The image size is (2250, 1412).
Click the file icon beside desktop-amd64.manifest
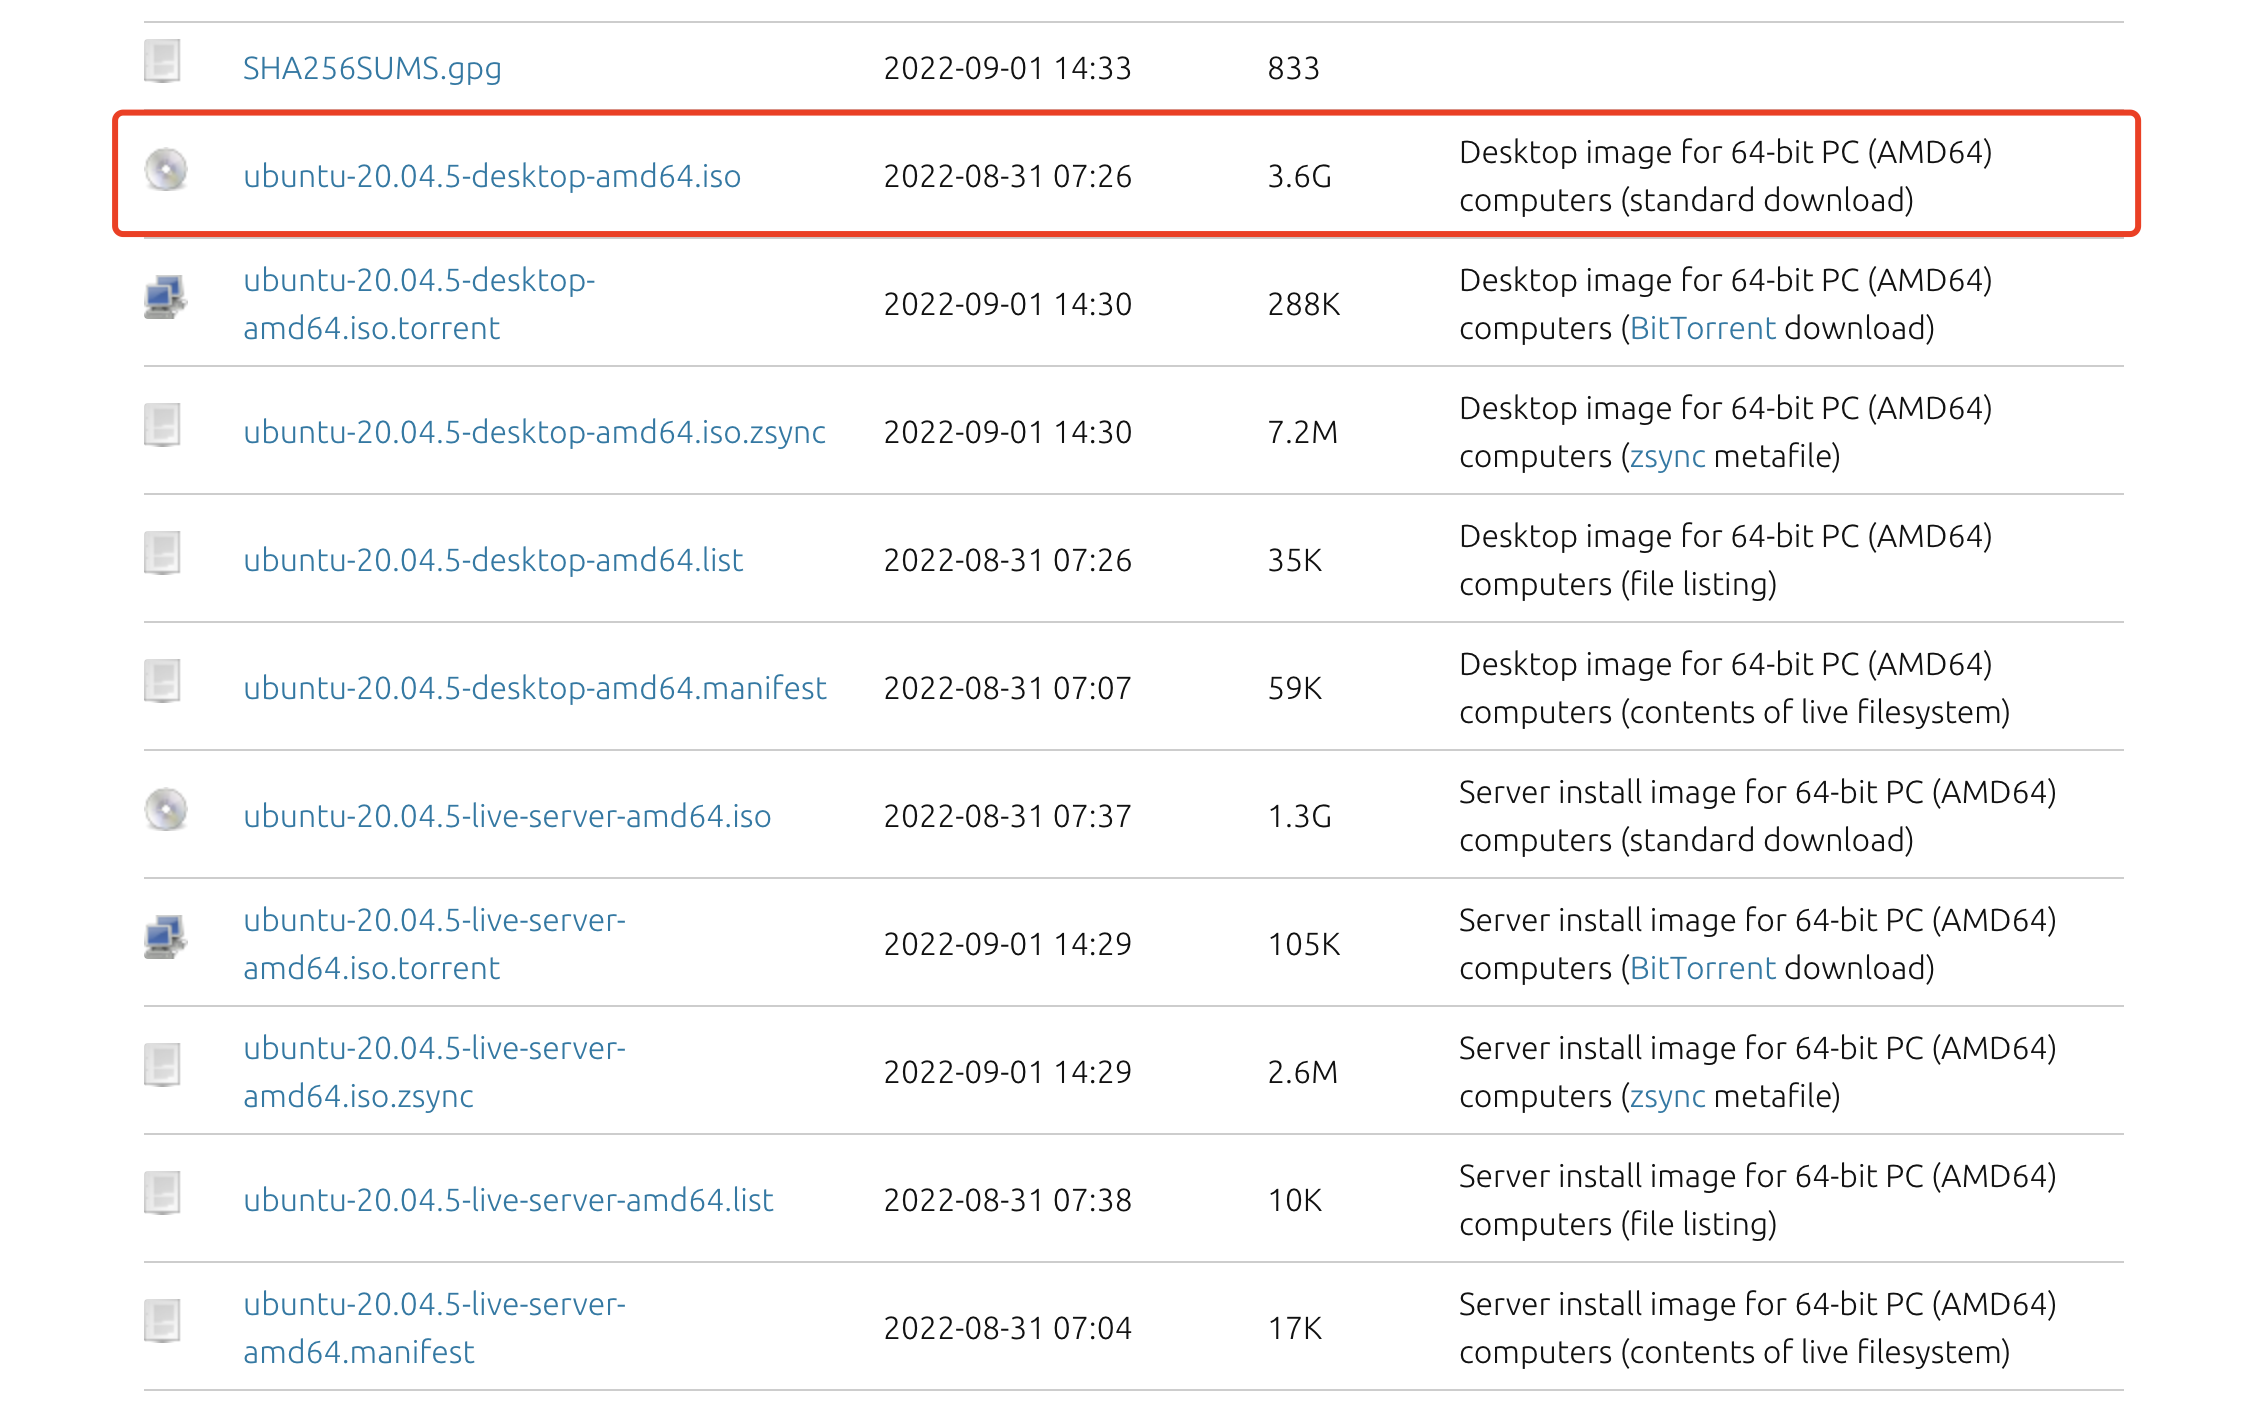point(162,681)
